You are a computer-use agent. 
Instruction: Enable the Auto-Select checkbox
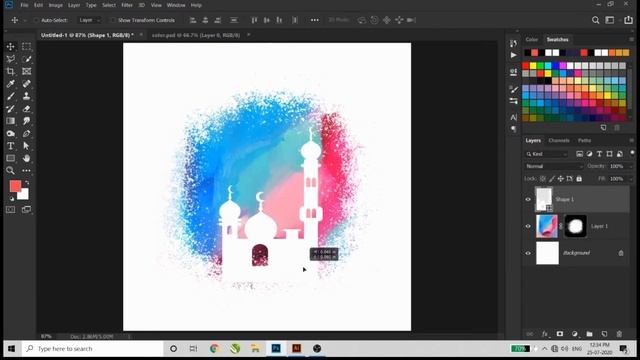coord(36,20)
